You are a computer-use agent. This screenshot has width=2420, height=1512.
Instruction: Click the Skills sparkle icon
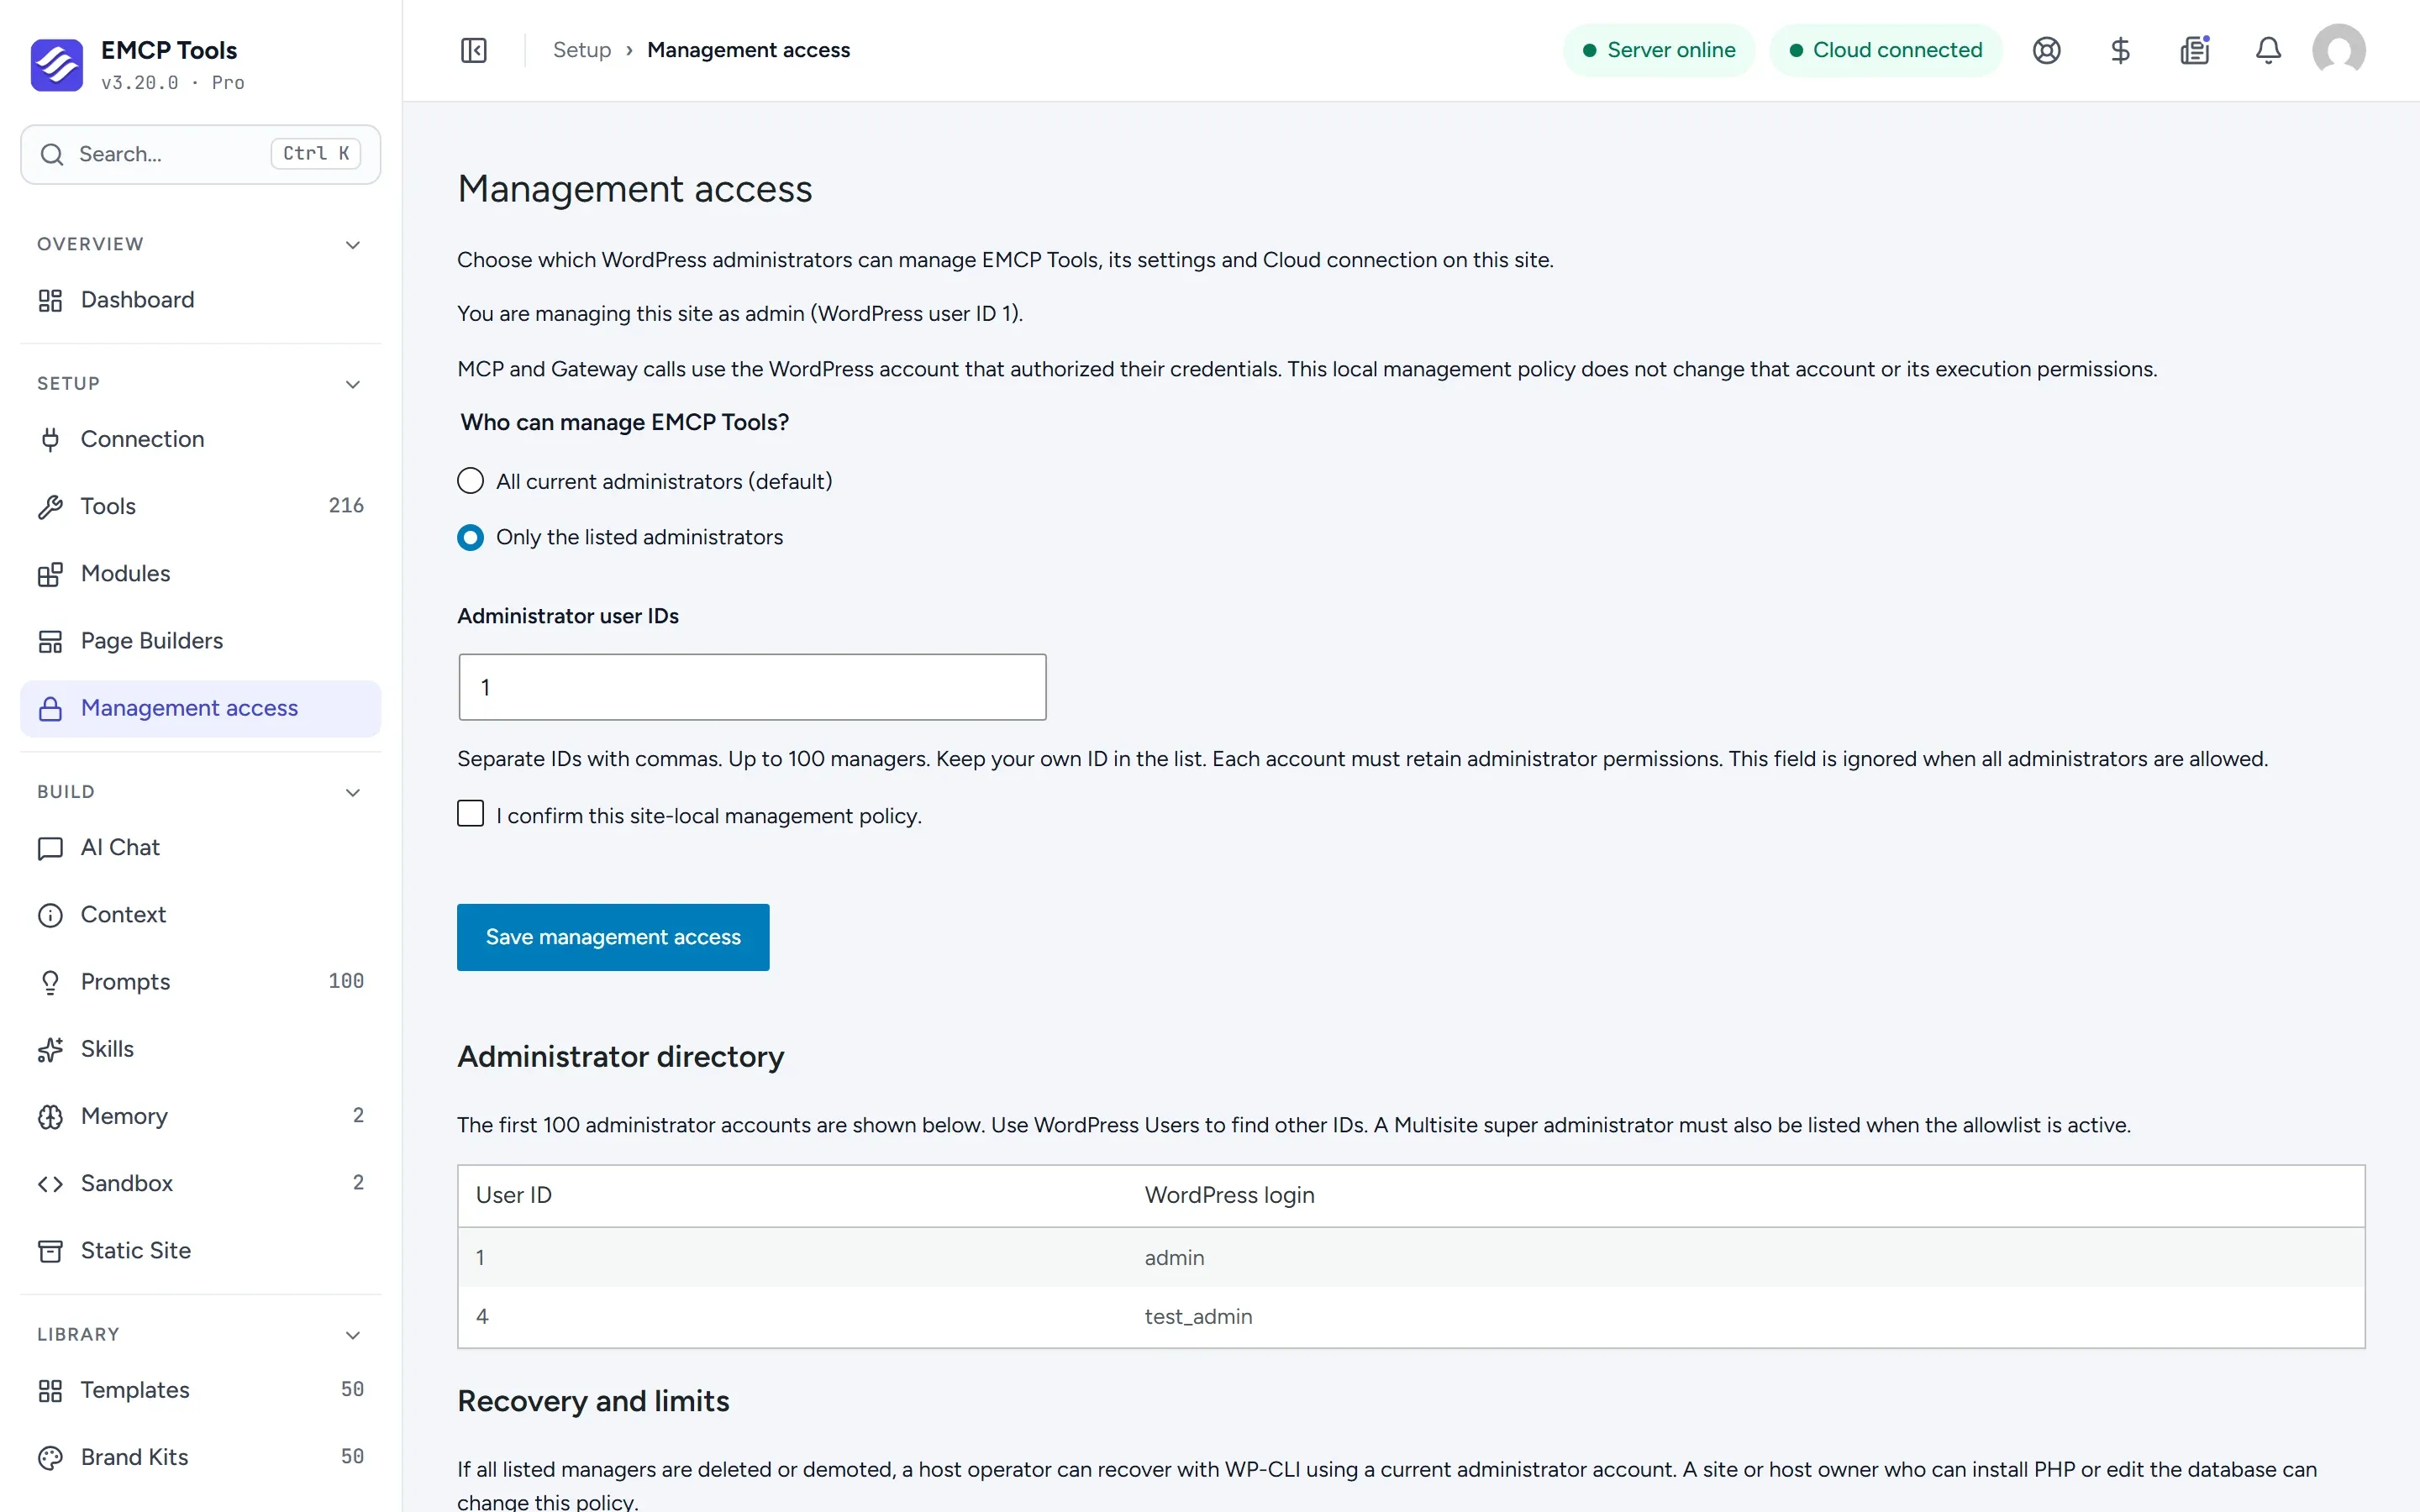click(50, 1049)
